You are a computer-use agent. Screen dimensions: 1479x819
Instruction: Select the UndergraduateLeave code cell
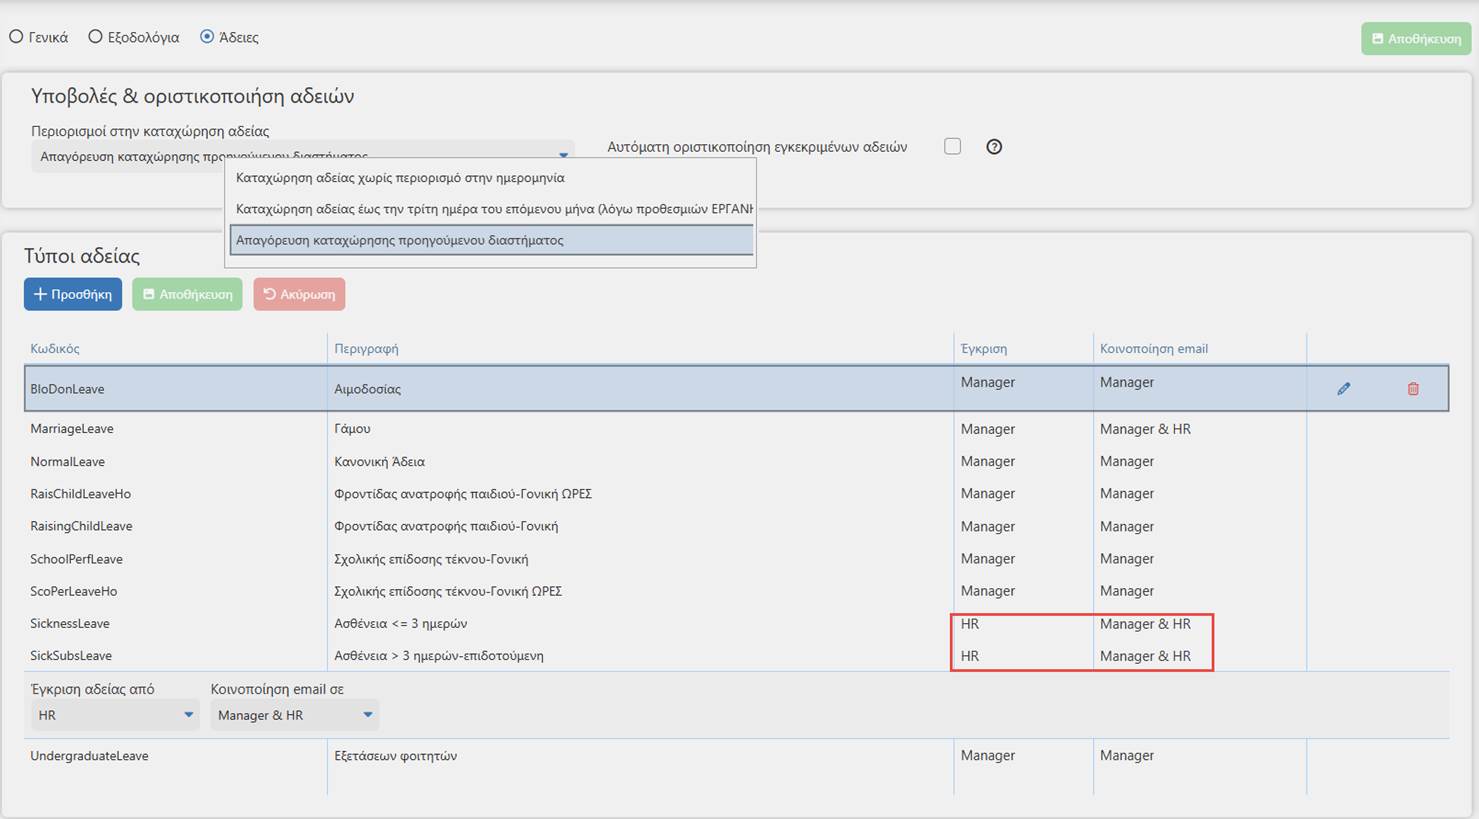click(89, 756)
